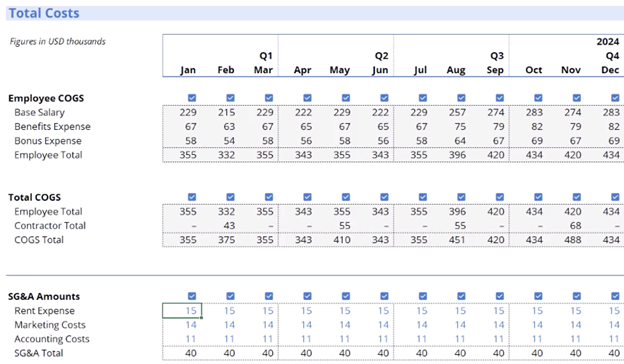Select the Jul column header

click(420, 70)
